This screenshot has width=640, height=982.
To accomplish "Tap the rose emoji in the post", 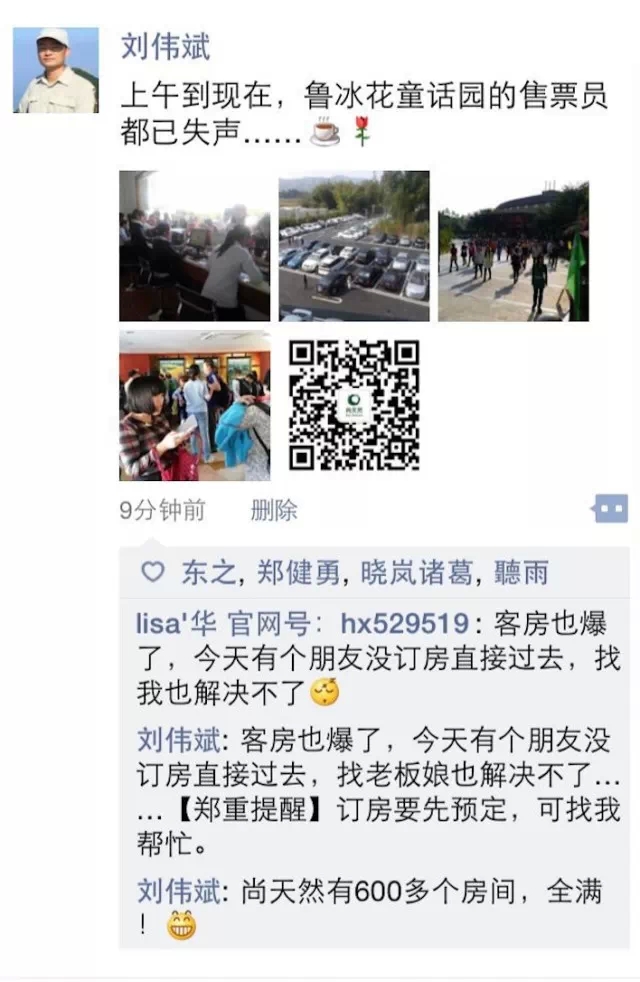I will (362, 132).
